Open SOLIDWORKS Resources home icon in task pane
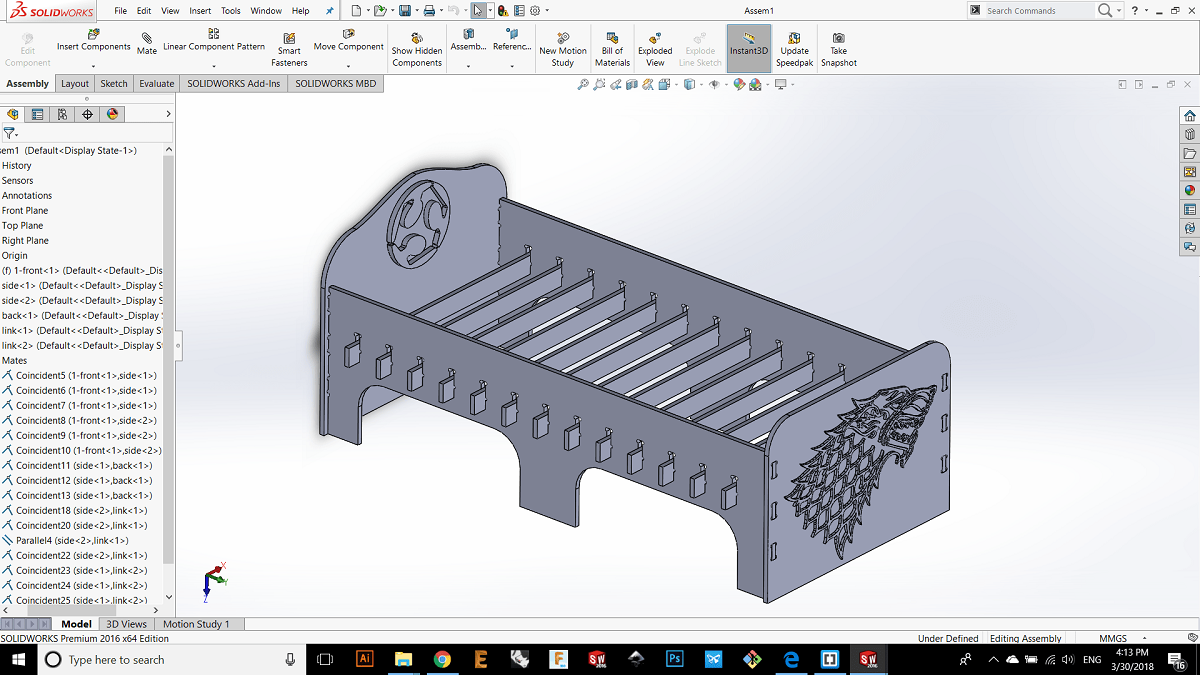This screenshot has height=675, width=1200. [x=1189, y=116]
